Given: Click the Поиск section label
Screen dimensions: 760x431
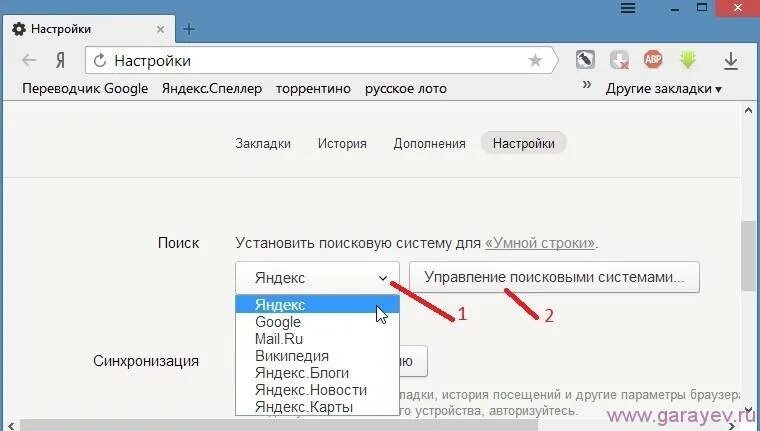Looking at the screenshot, I should pos(178,242).
